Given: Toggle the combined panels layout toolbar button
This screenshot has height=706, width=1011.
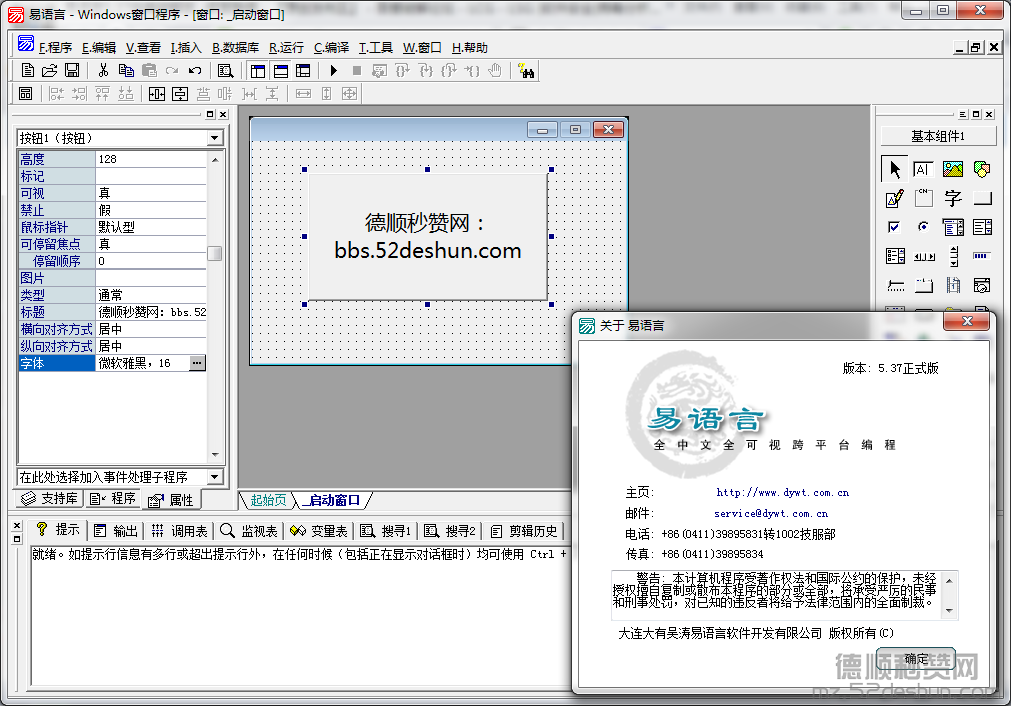Looking at the screenshot, I should click(x=303, y=70).
